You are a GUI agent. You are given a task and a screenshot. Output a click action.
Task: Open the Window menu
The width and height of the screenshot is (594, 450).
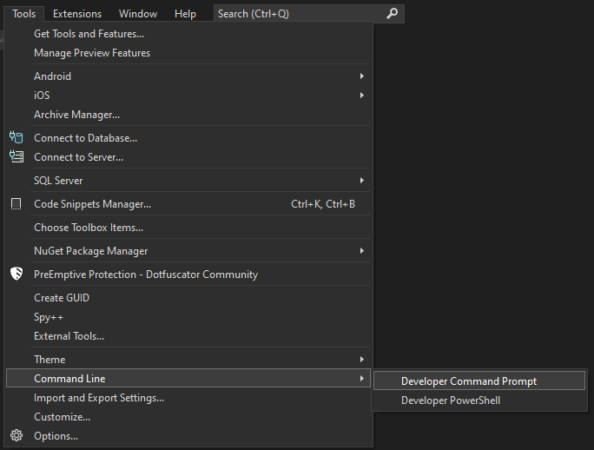(138, 14)
